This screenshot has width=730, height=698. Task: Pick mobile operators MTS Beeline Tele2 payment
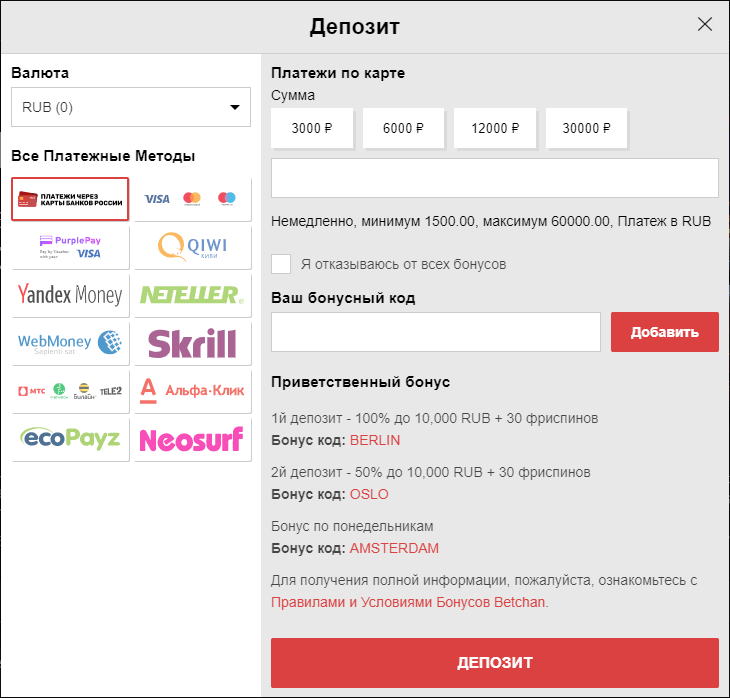[x=71, y=391]
